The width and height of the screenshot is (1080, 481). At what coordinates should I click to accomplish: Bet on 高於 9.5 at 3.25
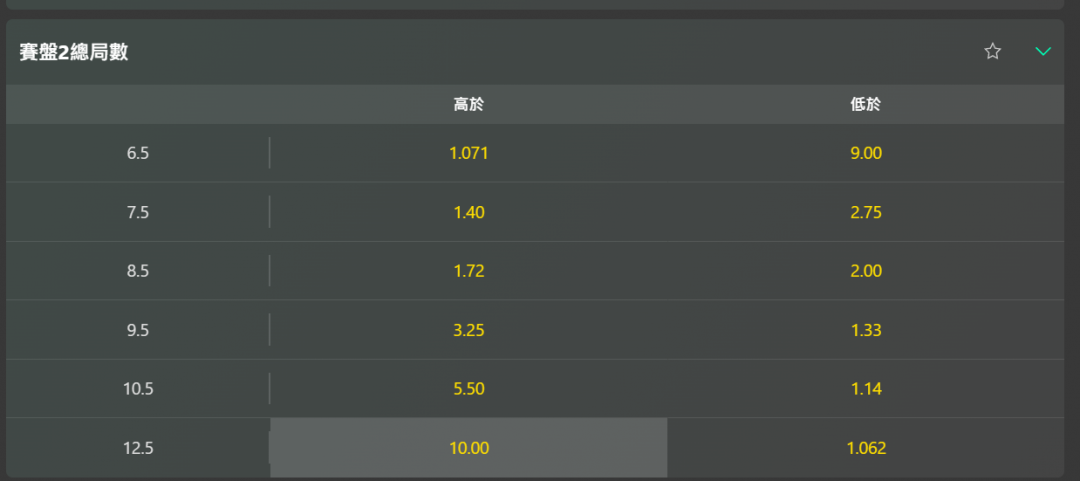click(x=468, y=330)
